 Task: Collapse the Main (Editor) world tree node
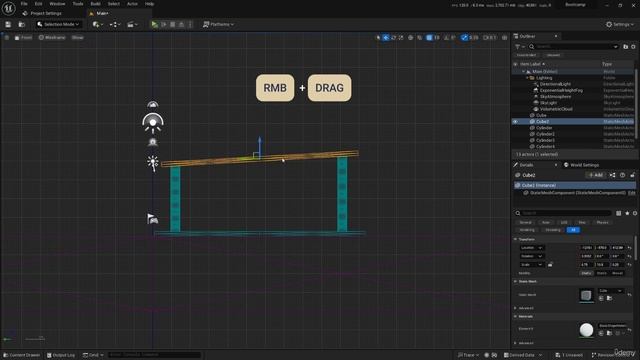[524, 71]
